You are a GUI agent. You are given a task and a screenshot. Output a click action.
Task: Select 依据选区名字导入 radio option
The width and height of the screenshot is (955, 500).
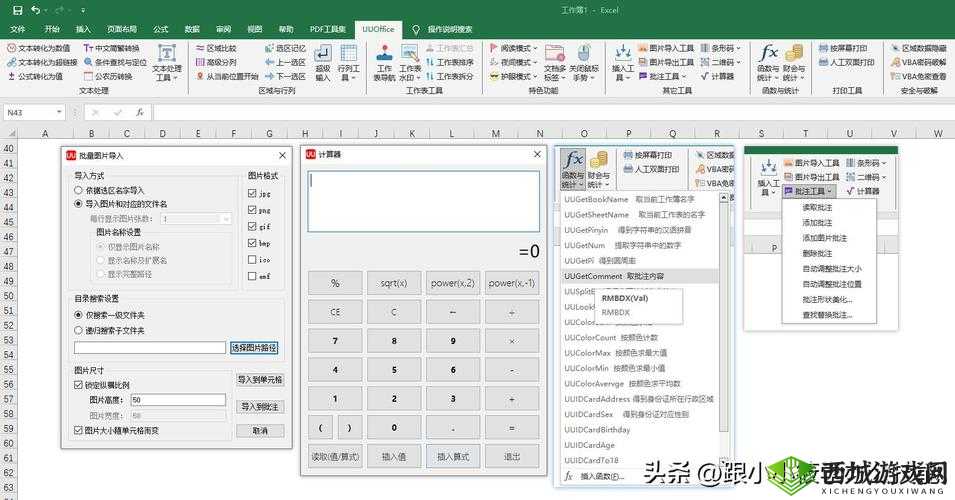(78, 191)
